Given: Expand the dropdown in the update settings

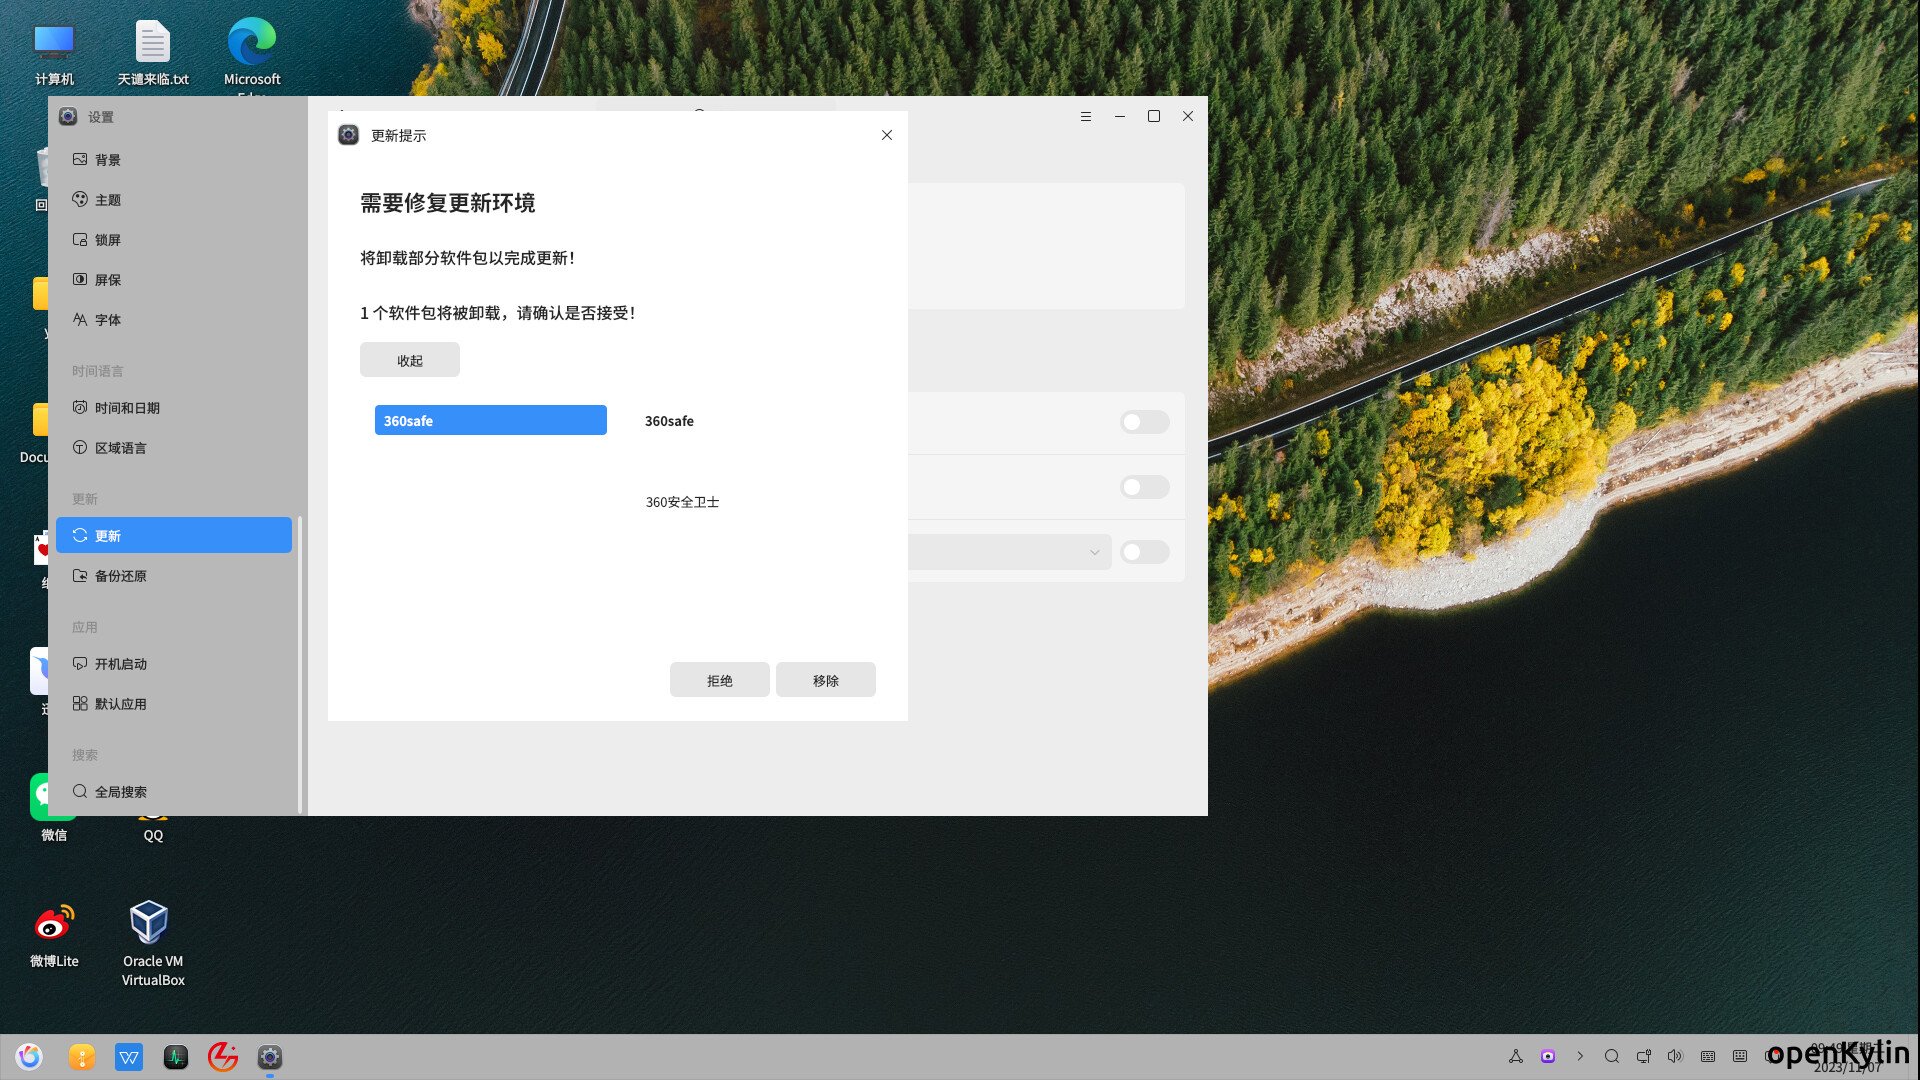Looking at the screenshot, I should (1094, 552).
